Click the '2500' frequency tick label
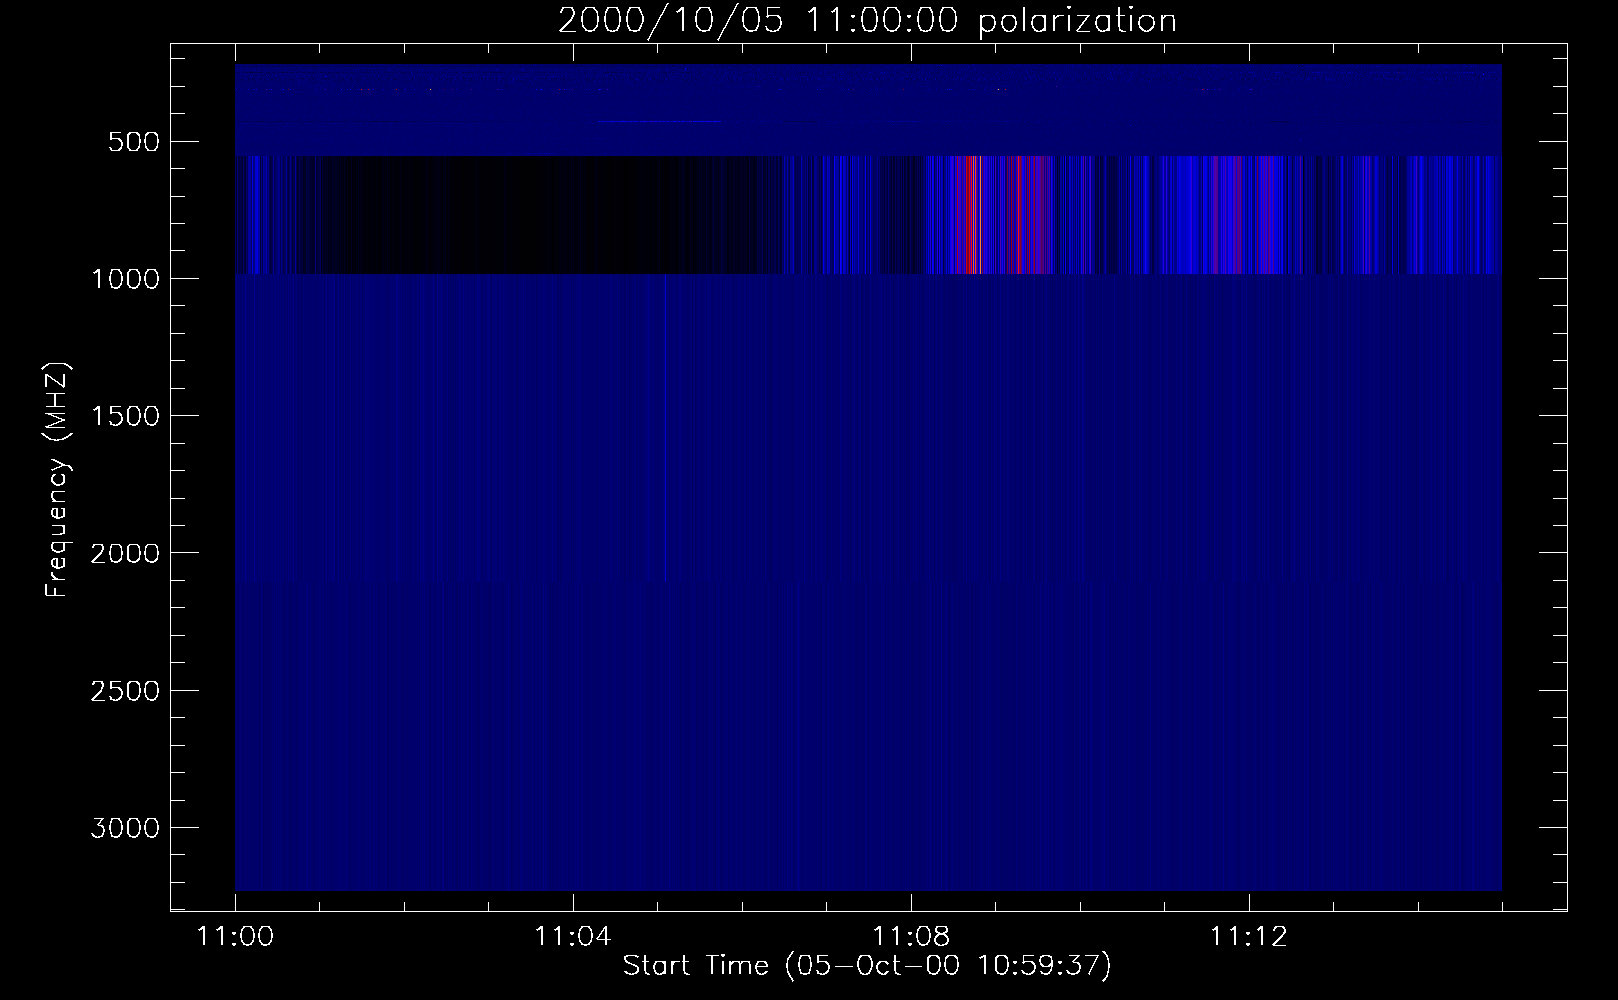Viewport: 1618px width, 1000px height. tap(125, 691)
